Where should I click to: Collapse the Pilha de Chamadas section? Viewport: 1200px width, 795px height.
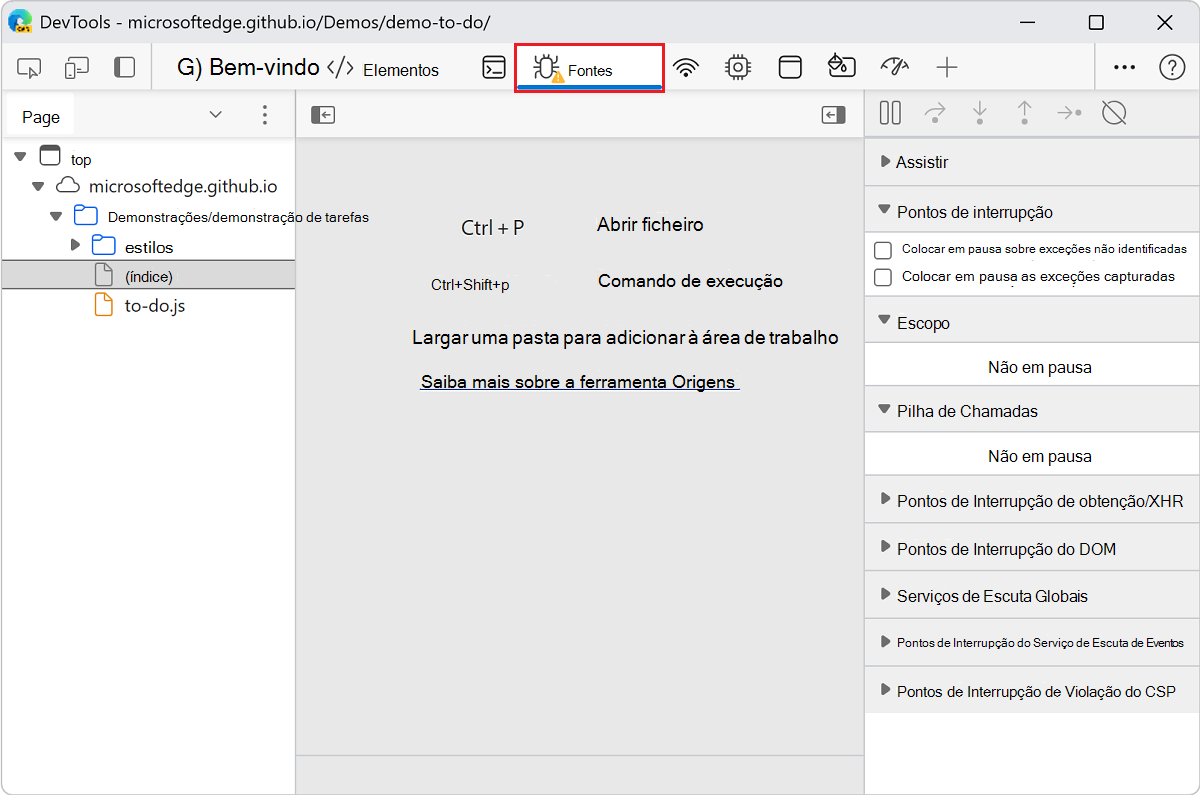[x=884, y=410]
